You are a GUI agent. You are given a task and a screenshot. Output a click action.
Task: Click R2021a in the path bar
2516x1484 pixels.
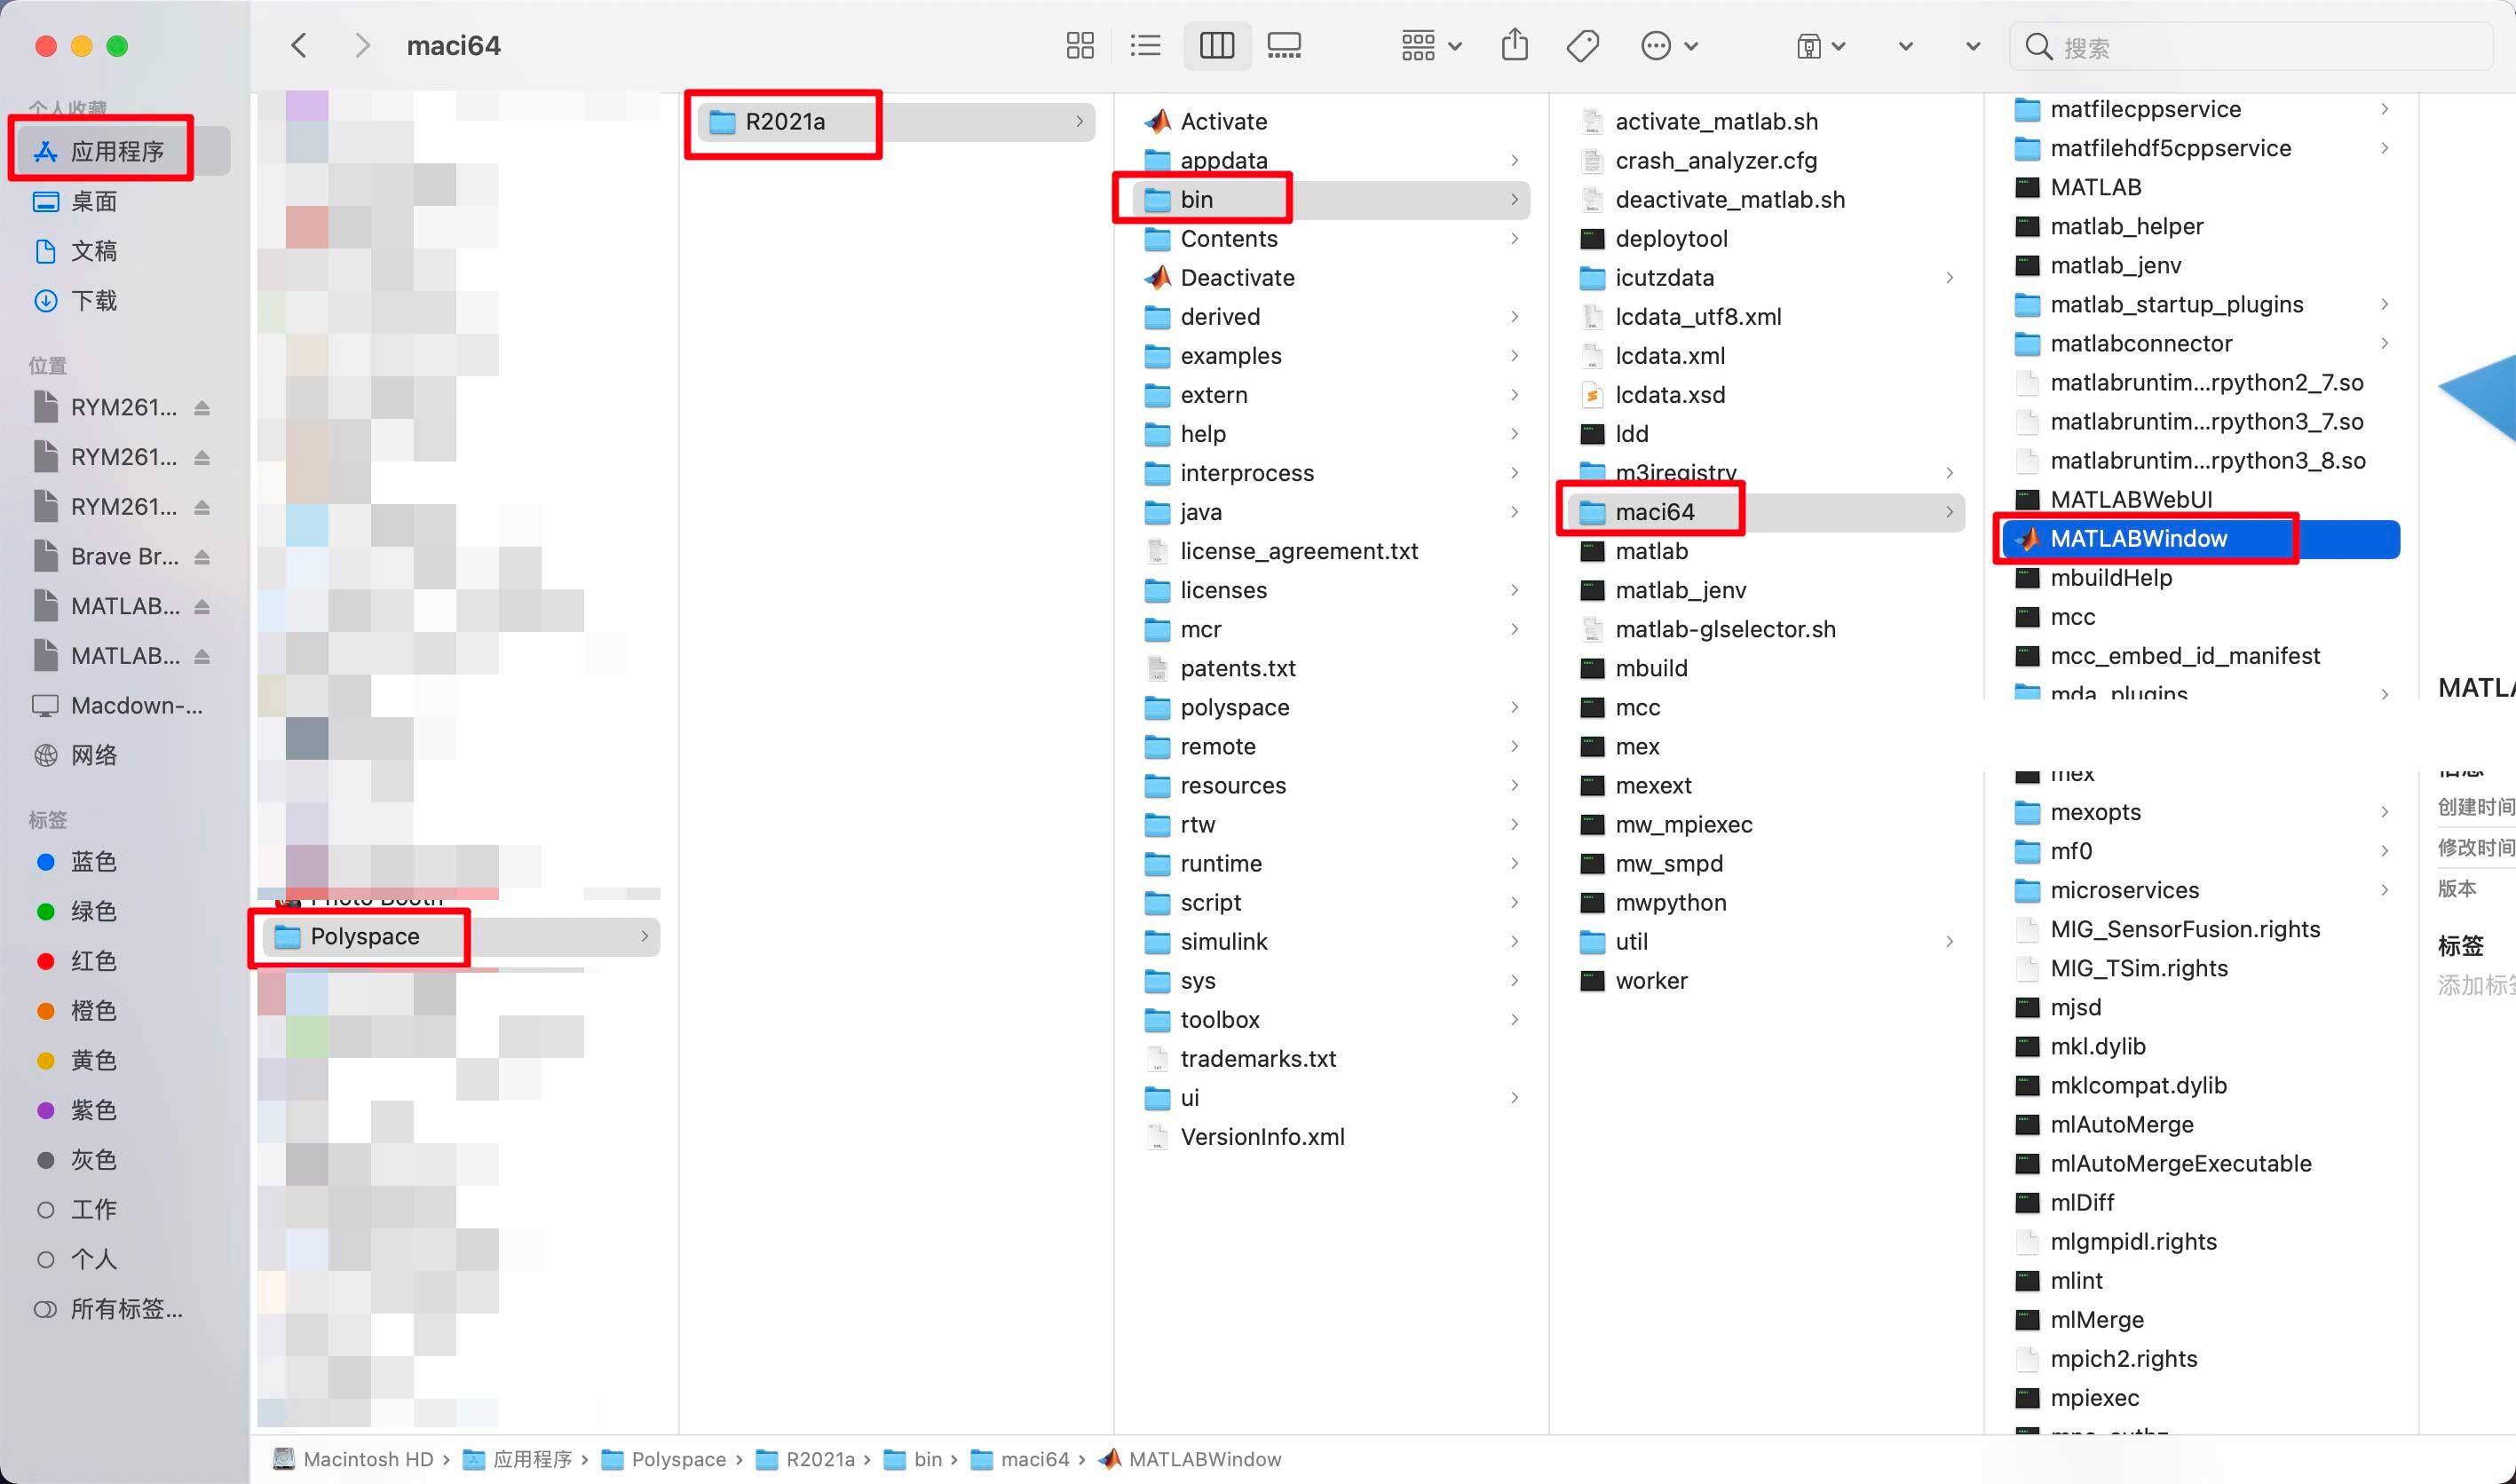tap(805, 1459)
